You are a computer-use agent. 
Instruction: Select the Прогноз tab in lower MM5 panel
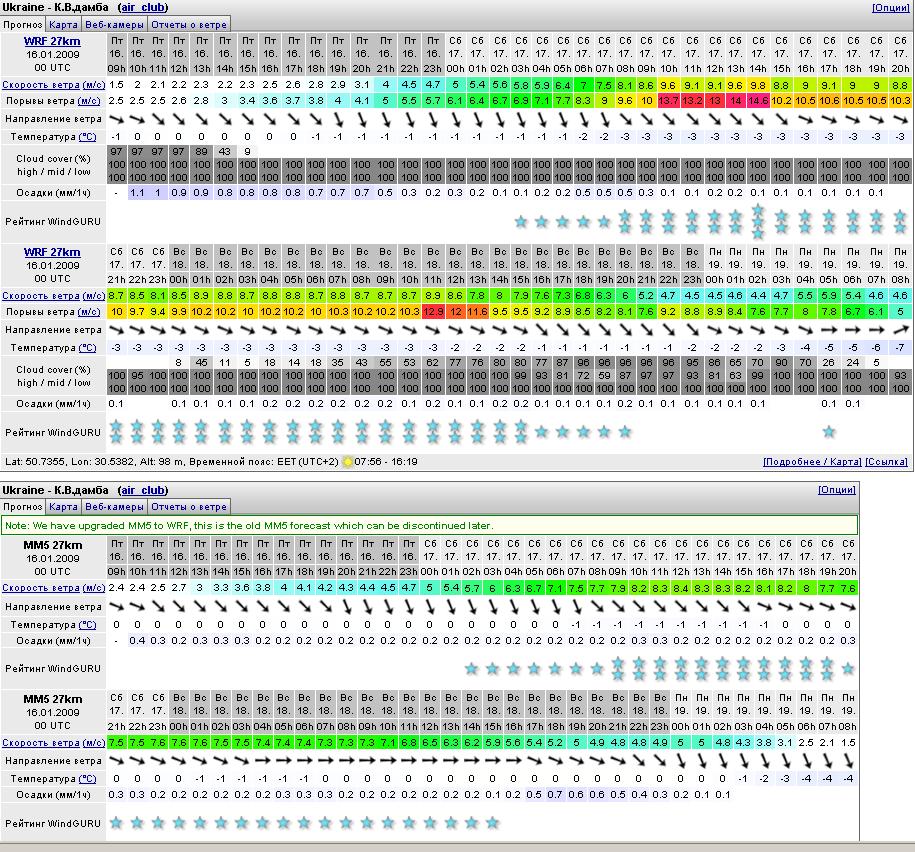click(x=23, y=507)
